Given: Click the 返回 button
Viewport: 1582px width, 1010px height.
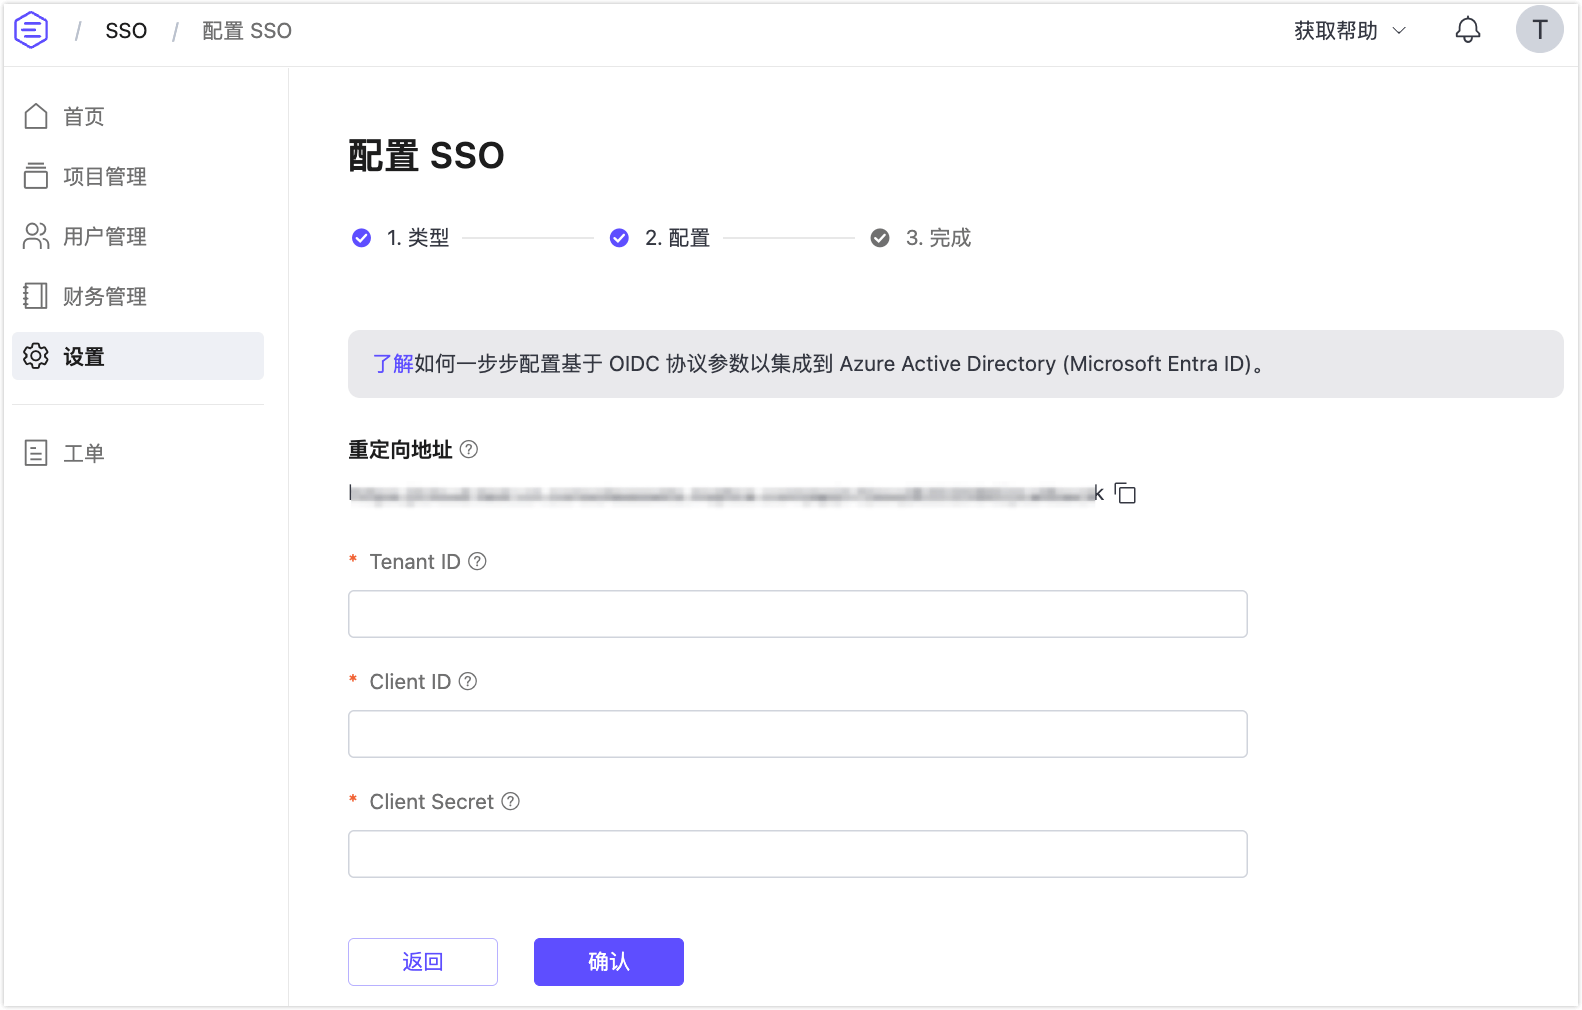Looking at the screenshot, I should pyautogui.click(x=423, y=962).
